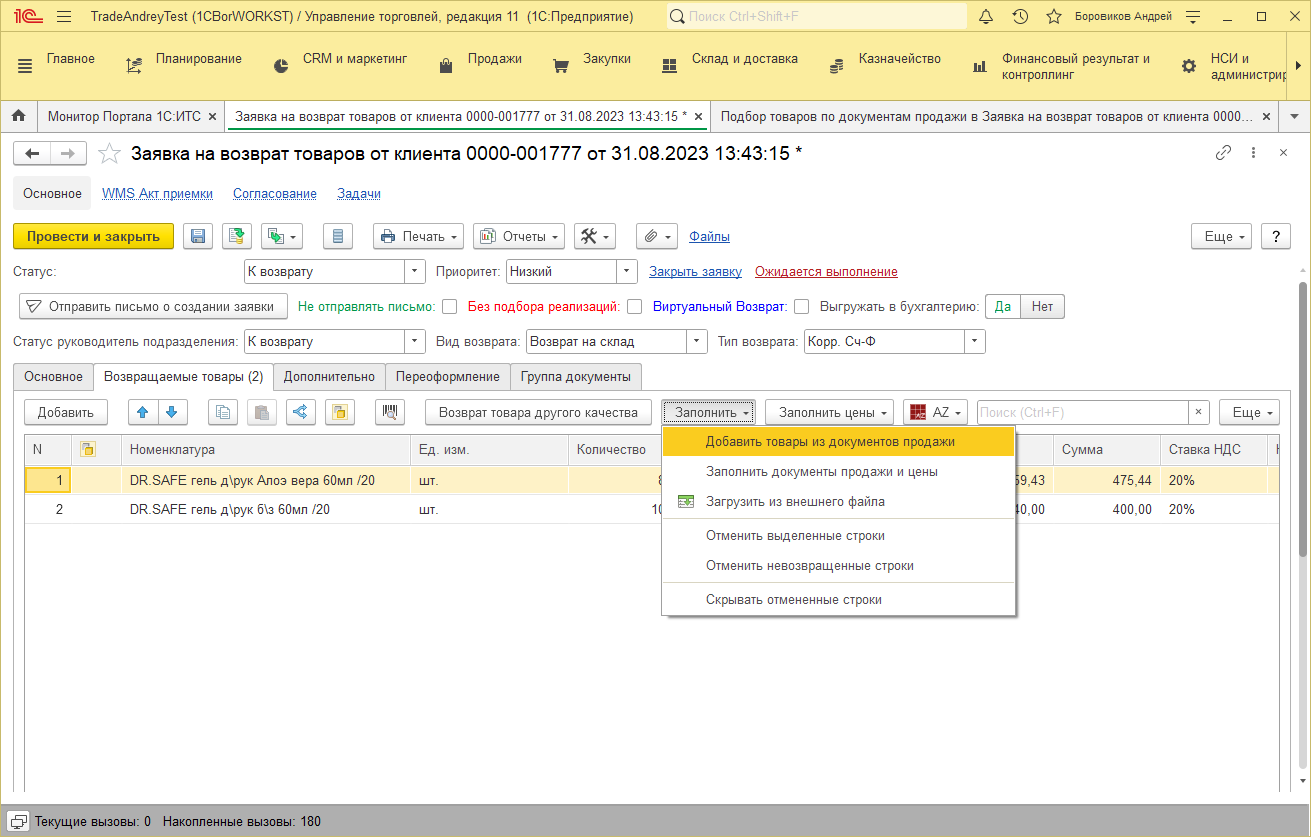
Task: Open the paperclip attachments button
Action: tap(657, 236)
